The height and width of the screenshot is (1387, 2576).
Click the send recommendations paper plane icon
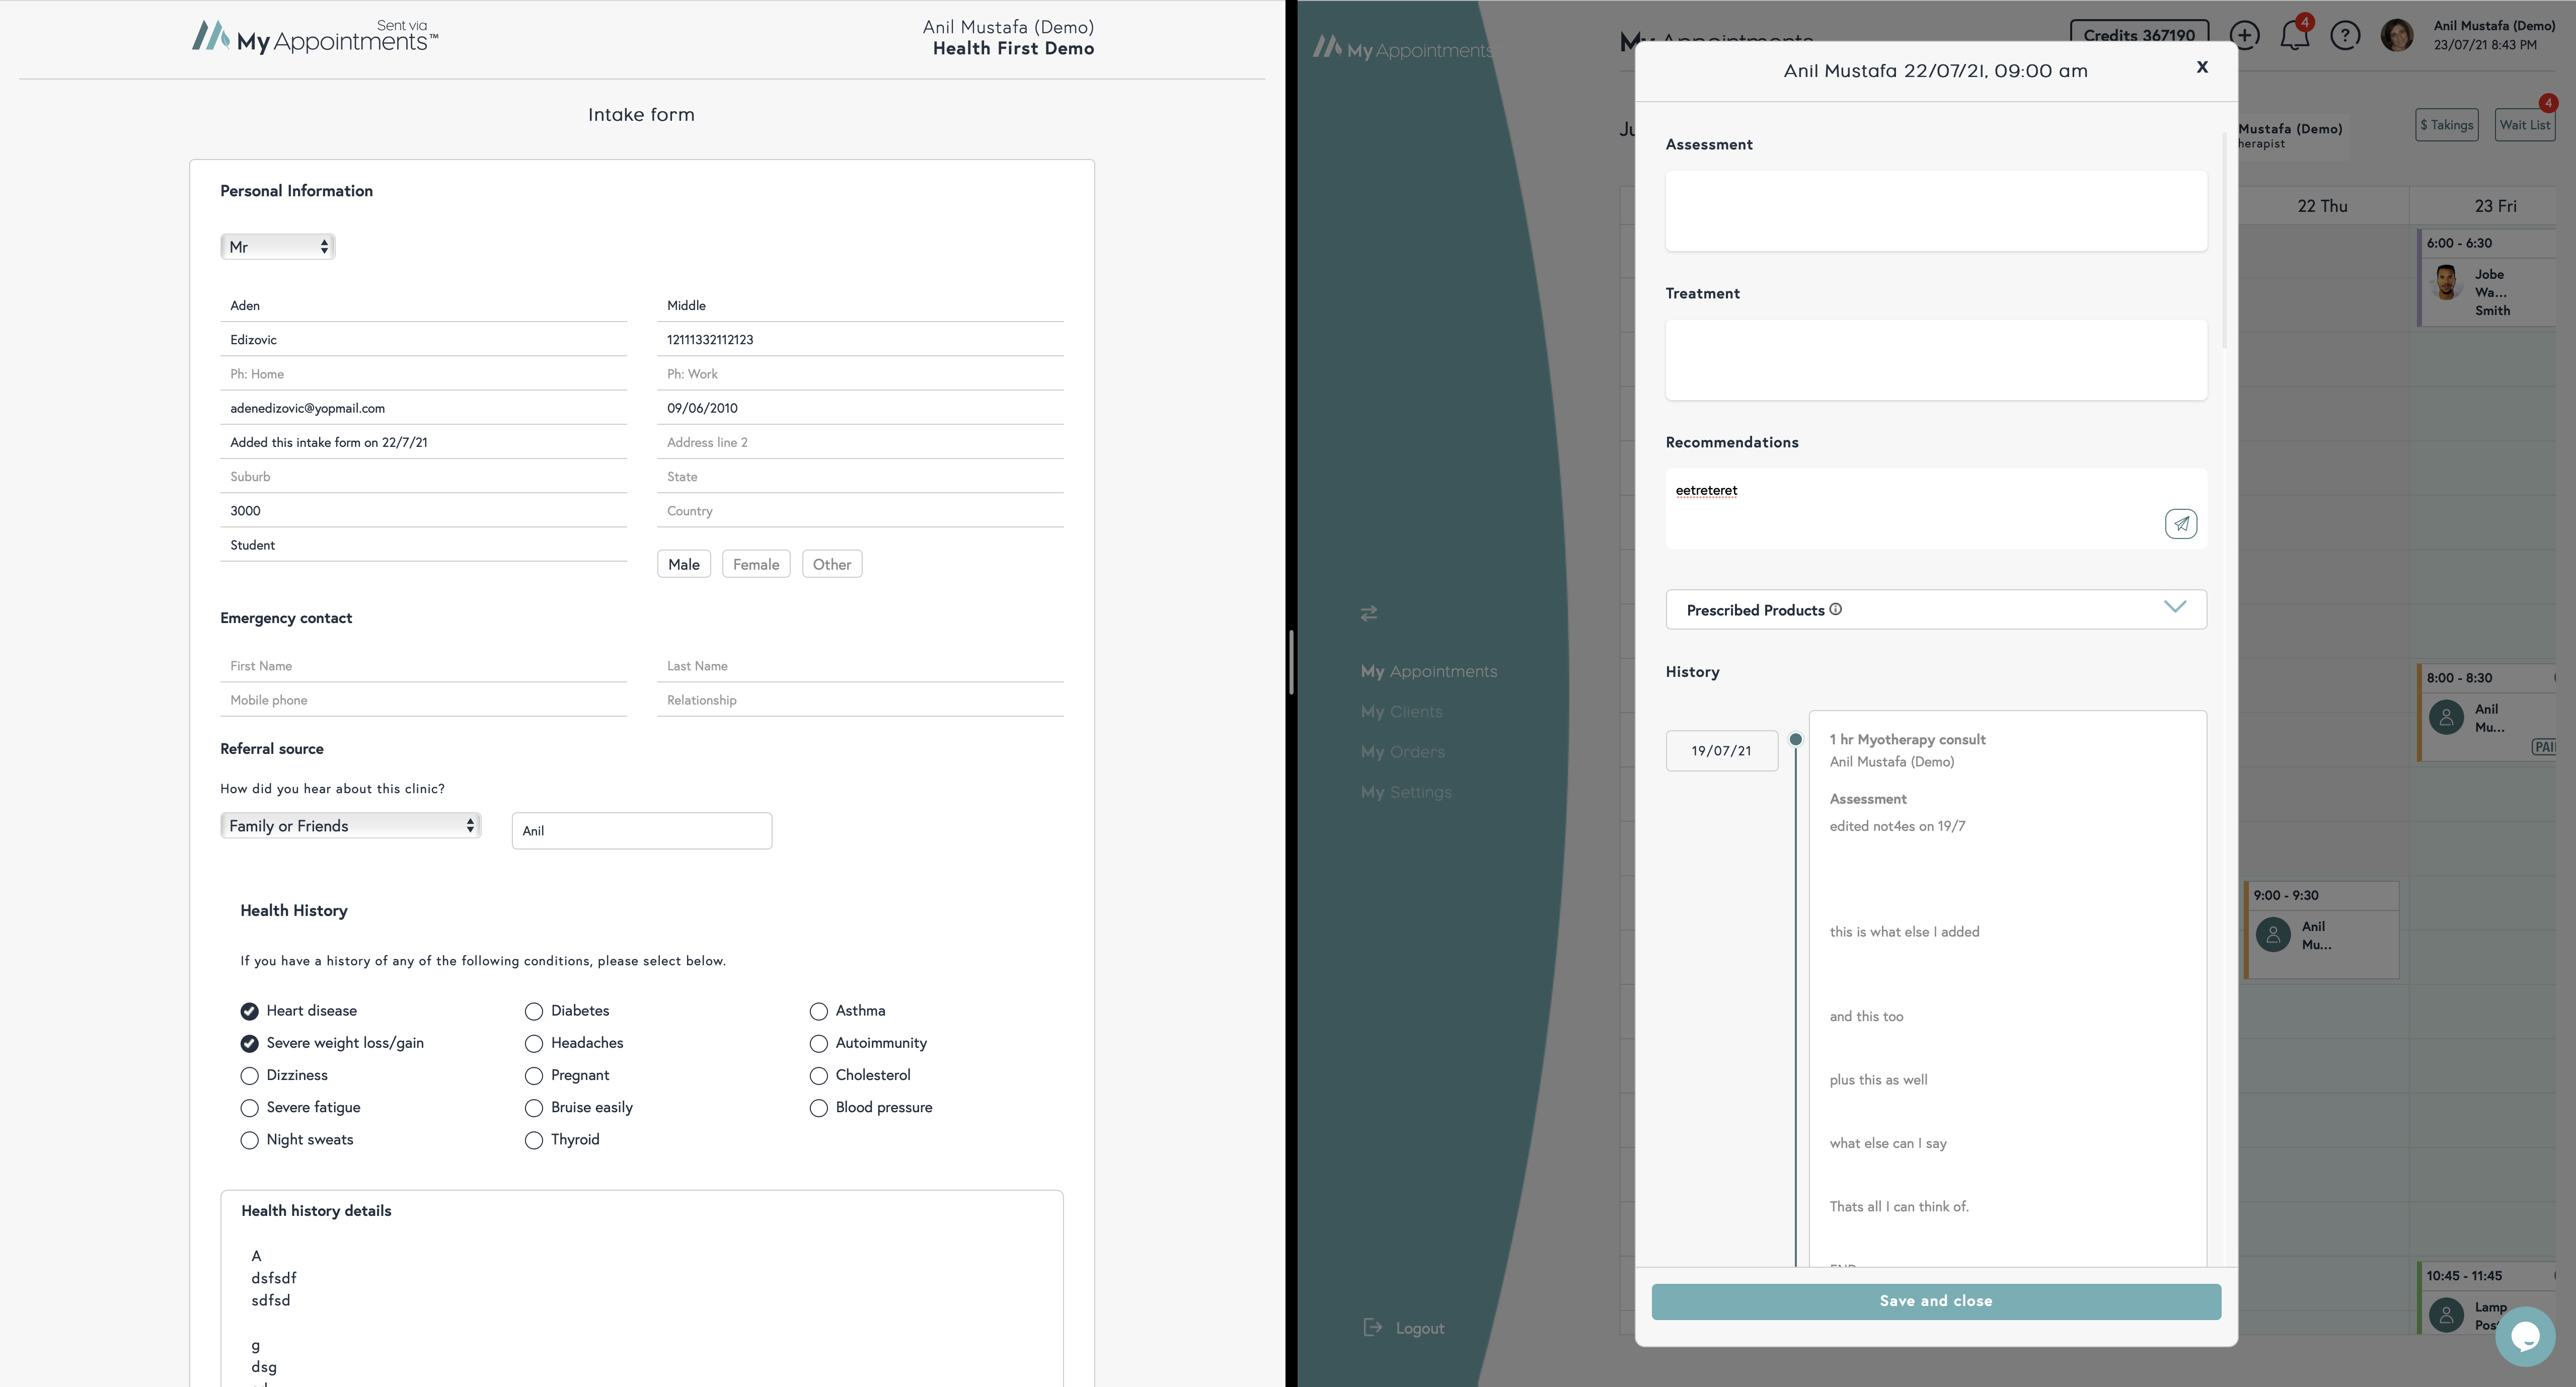coord(2180,524)
